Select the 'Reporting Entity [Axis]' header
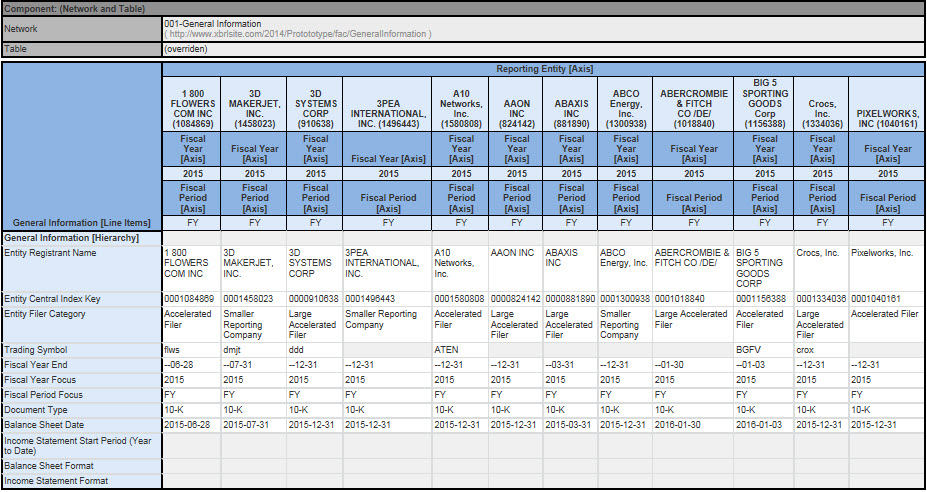927x492 pixels. [544, 69]
